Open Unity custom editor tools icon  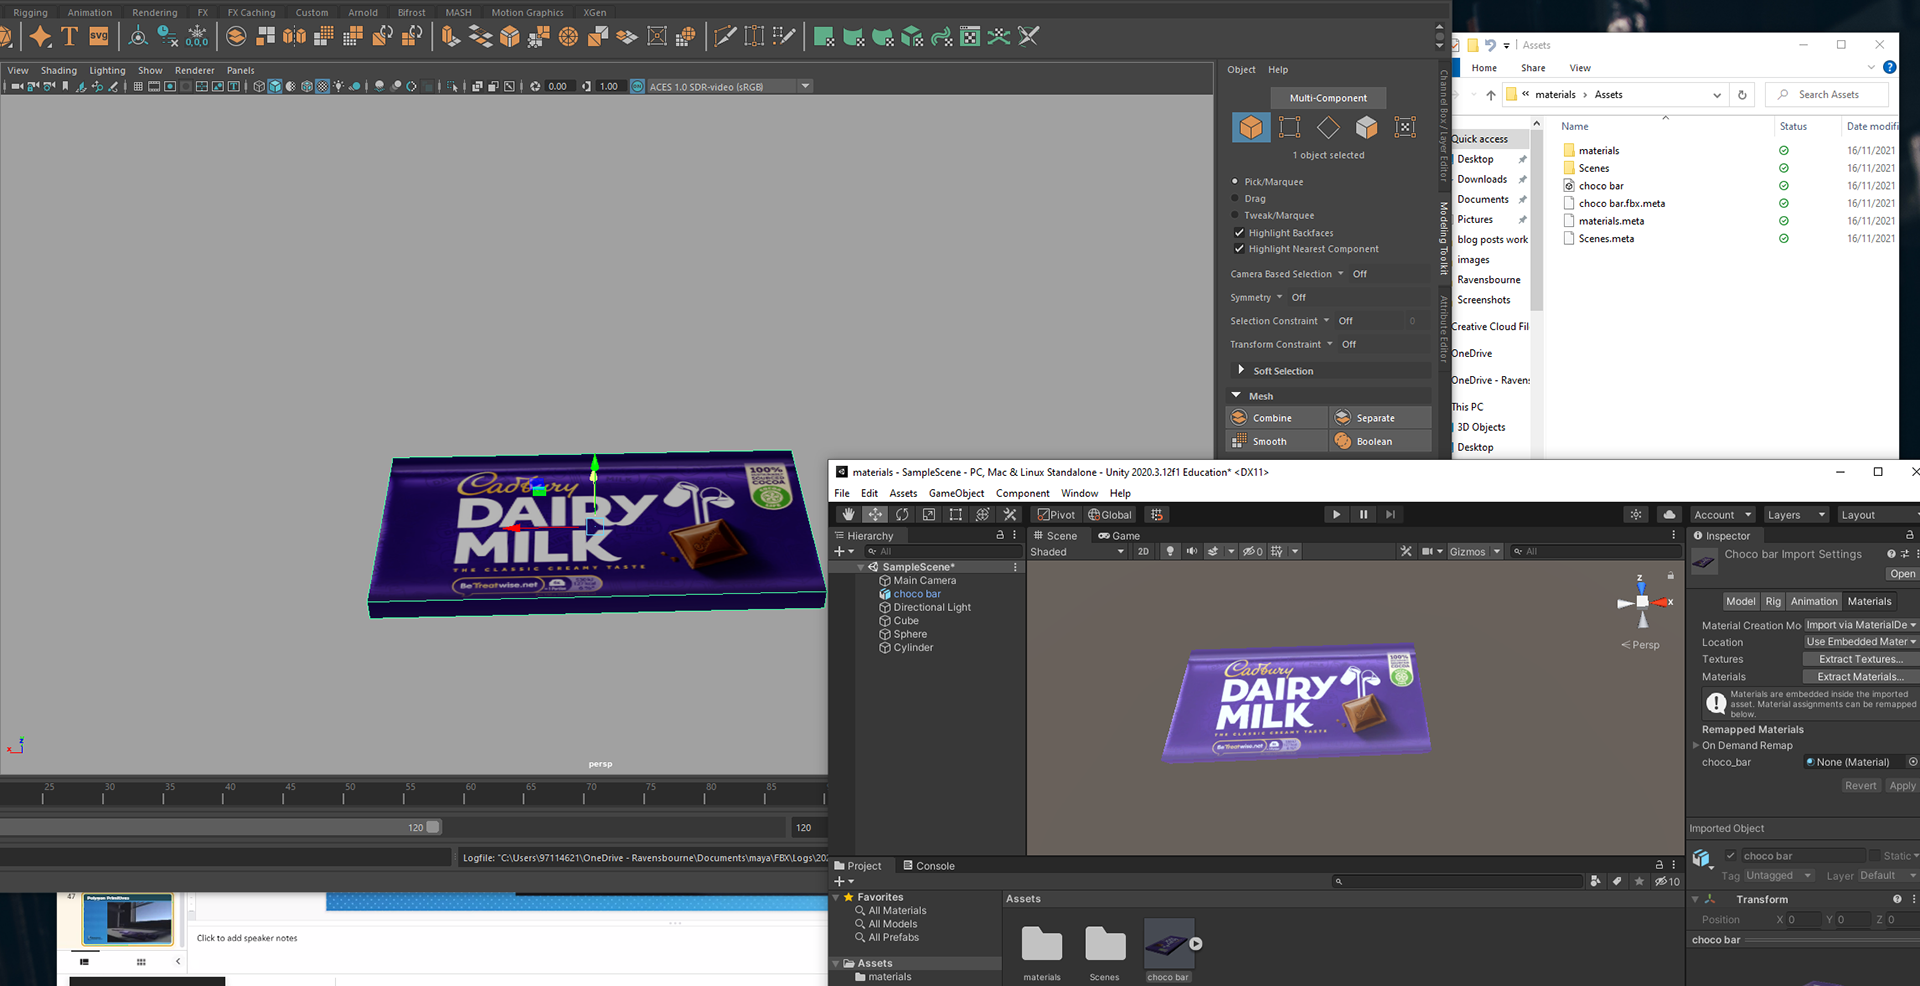(1010, 515)
